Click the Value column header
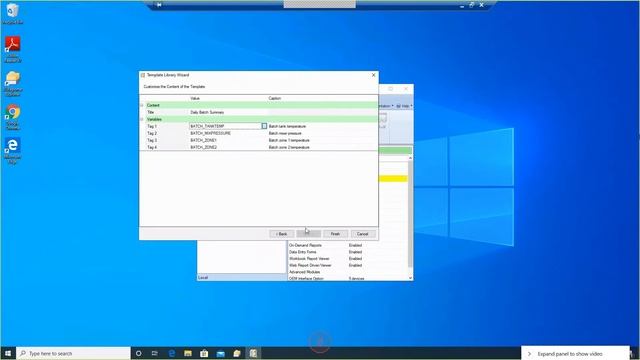640x360 pixels. pos(195,98)
